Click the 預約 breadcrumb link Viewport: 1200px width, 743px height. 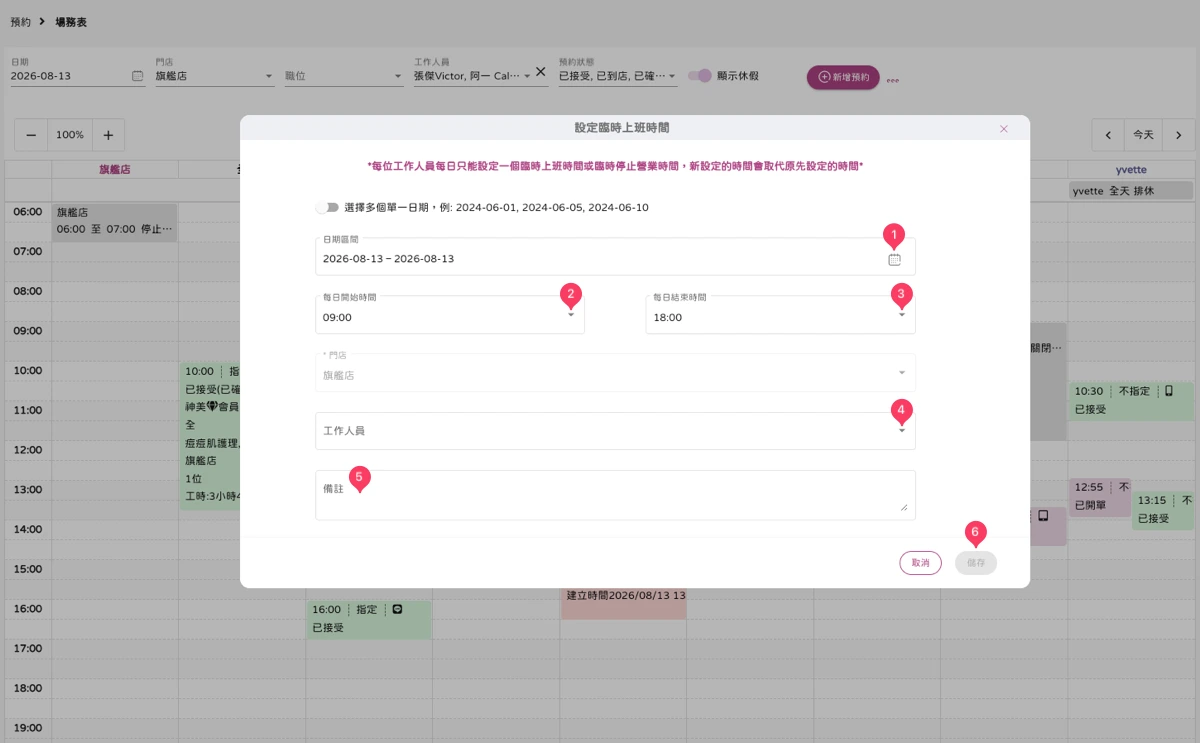[x=20, y=21]
